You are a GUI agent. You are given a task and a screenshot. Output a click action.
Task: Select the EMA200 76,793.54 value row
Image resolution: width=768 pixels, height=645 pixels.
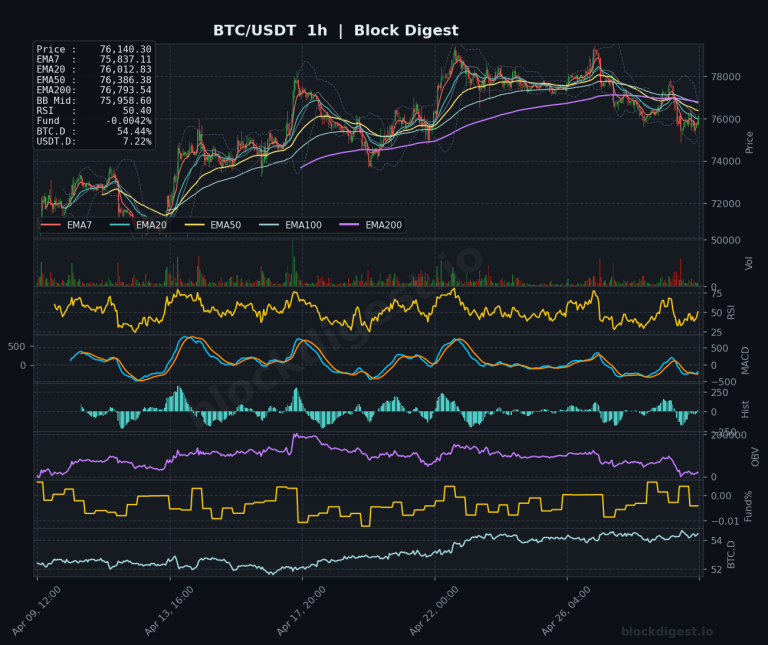click(94, 90)
